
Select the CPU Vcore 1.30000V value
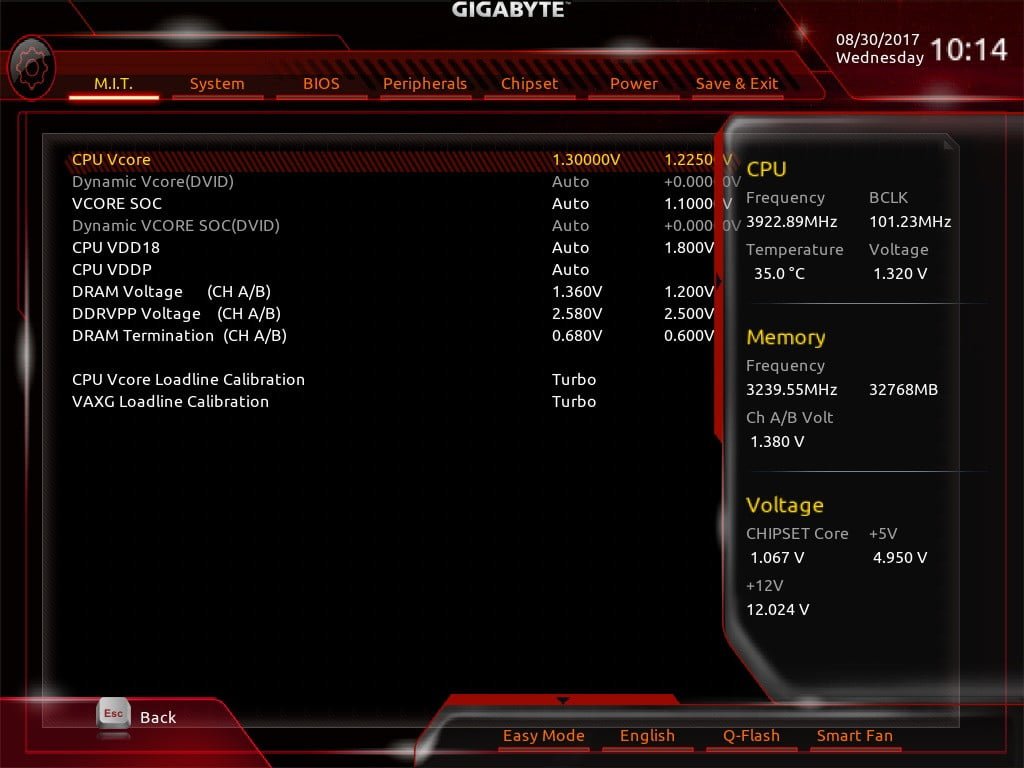pos(586,160)
